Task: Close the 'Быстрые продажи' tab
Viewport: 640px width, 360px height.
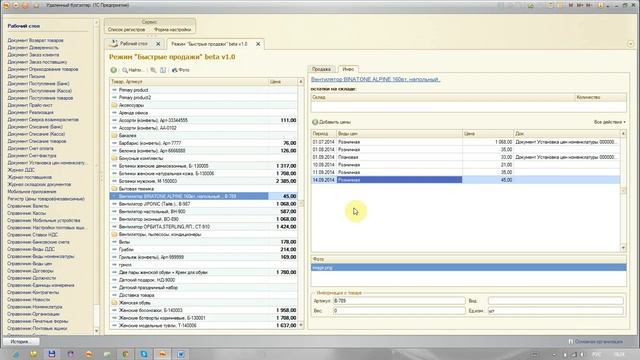Action: [258, 44]
